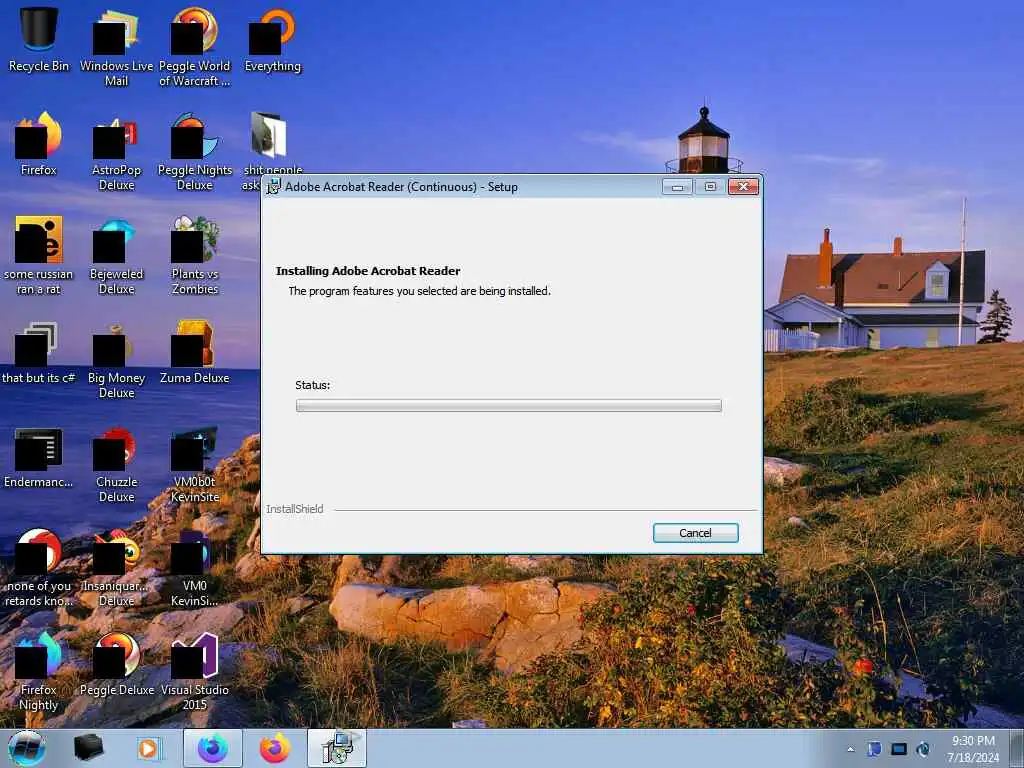1024x768 pixels.
Task: Click the monitor icon in system tray
Action: coord(899,749)
